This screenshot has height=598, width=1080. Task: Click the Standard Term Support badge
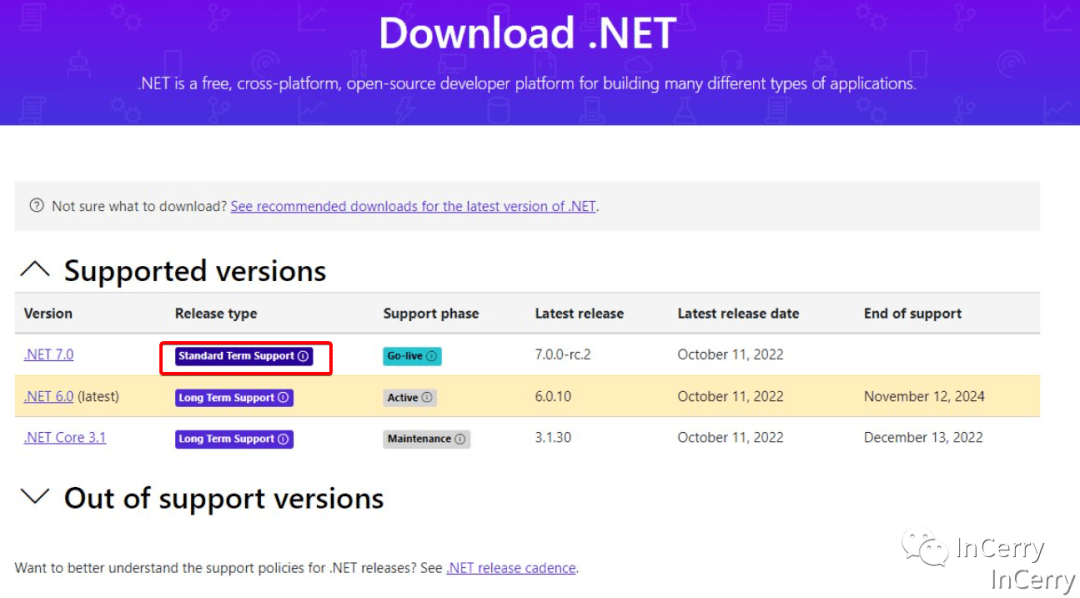(236, 356)
